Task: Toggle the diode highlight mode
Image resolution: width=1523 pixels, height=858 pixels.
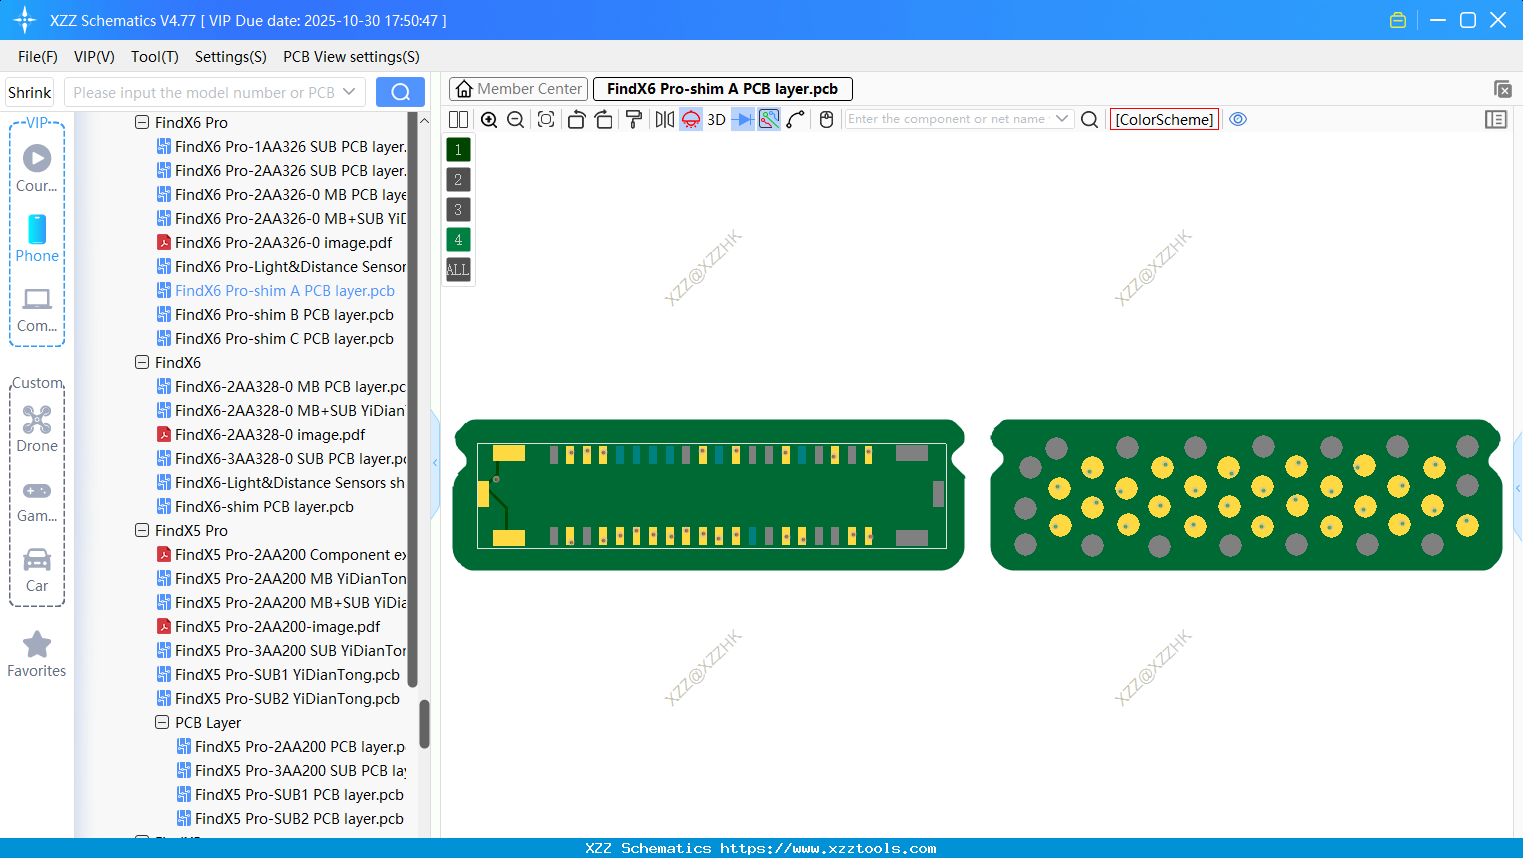Action: point(740,119)
